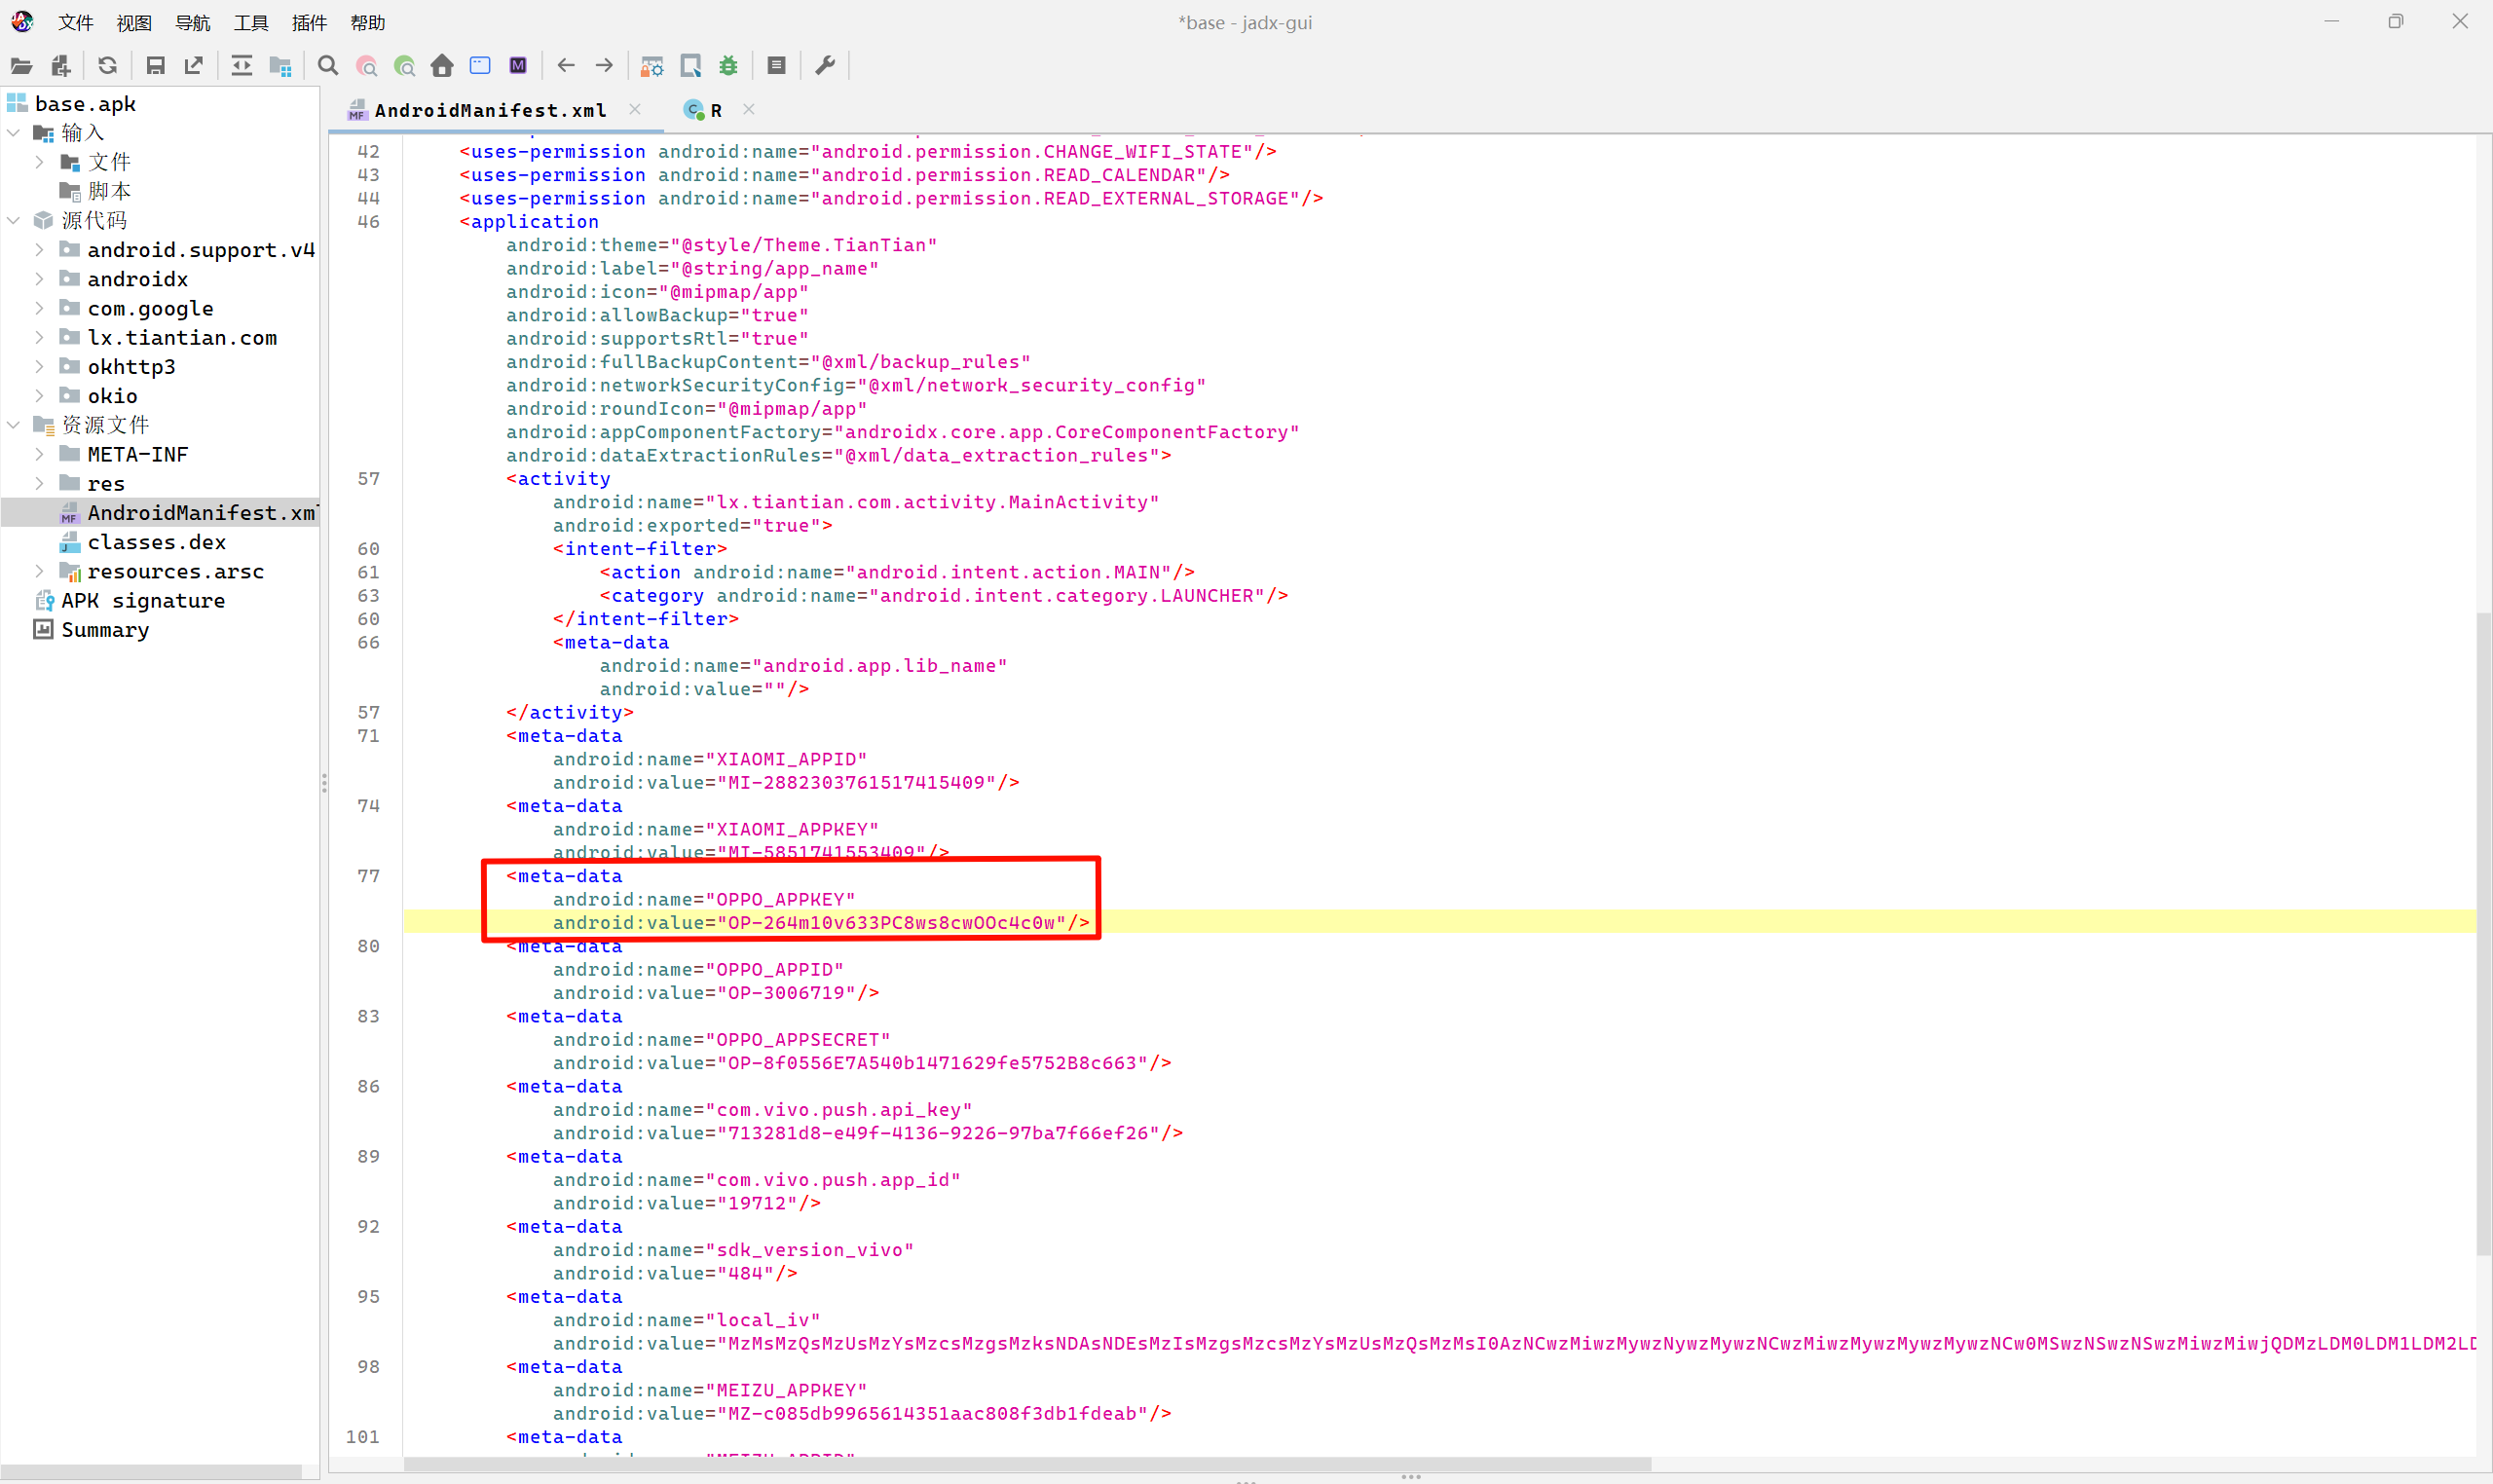This screenshot has width=2493, height=1484.
Task: Toggle flatten packages icon
Action: click(x=281, y=66)
